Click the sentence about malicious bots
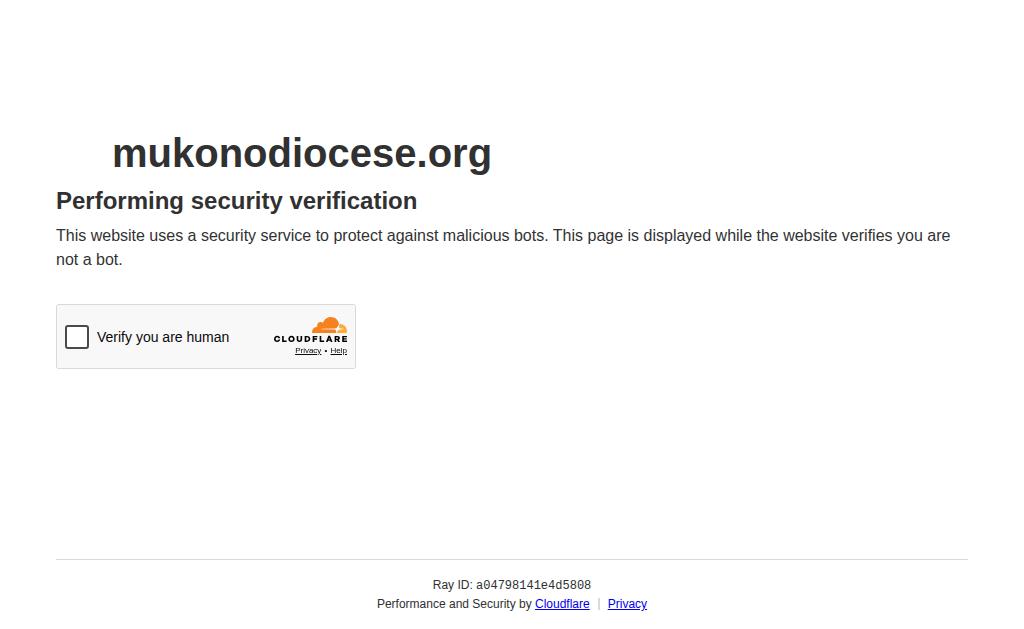1024x629 pixels. click(x=302, y=236)
